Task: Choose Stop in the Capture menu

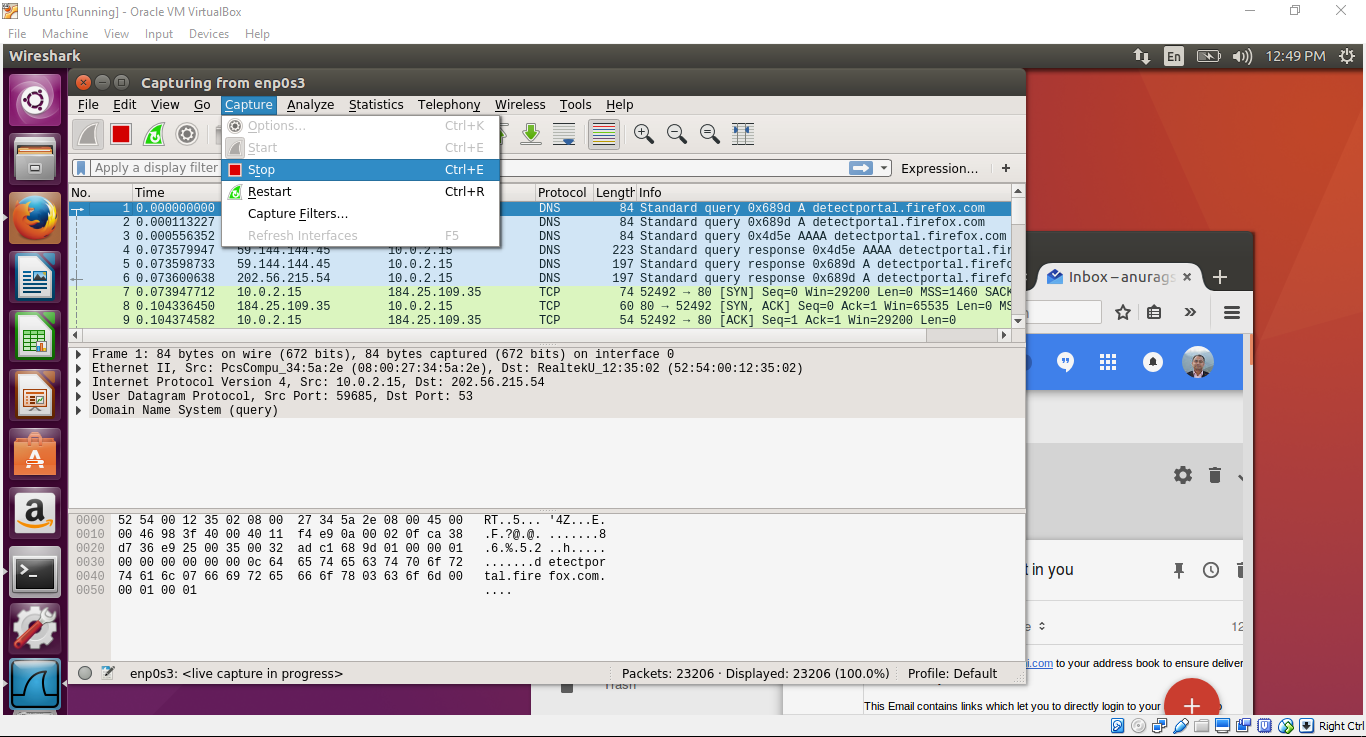Action: pyautogui.click(x=360, y=170)
